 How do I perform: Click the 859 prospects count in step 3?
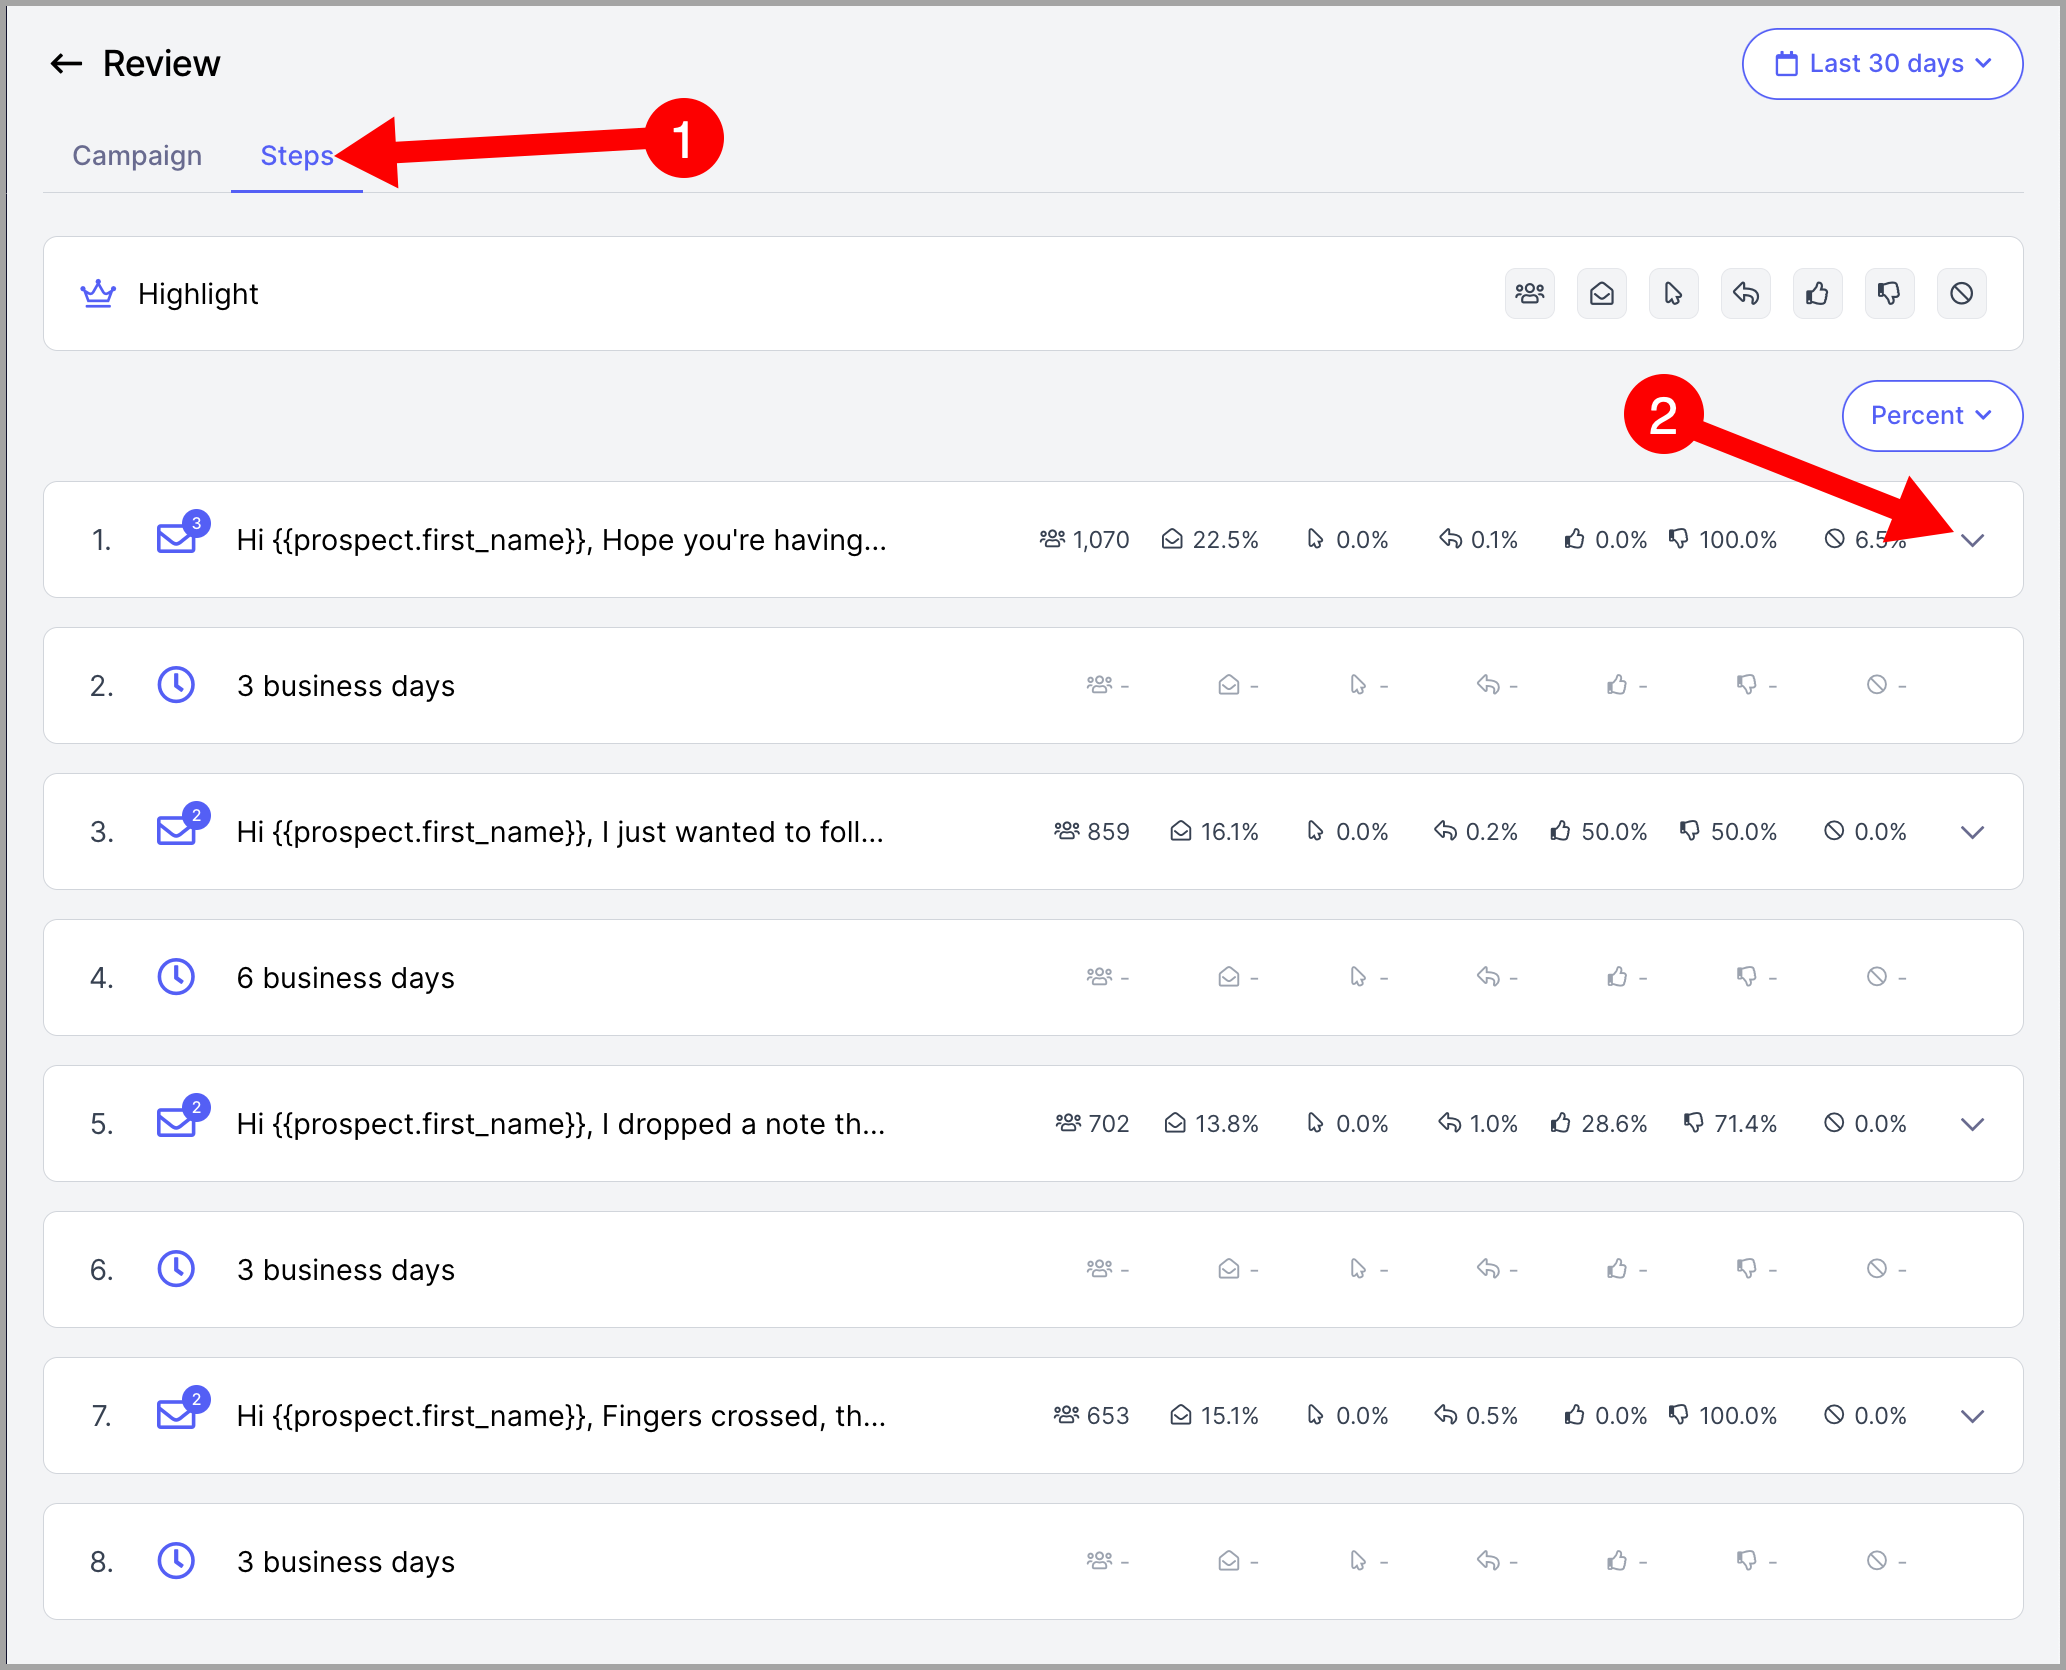point(1091,832)
